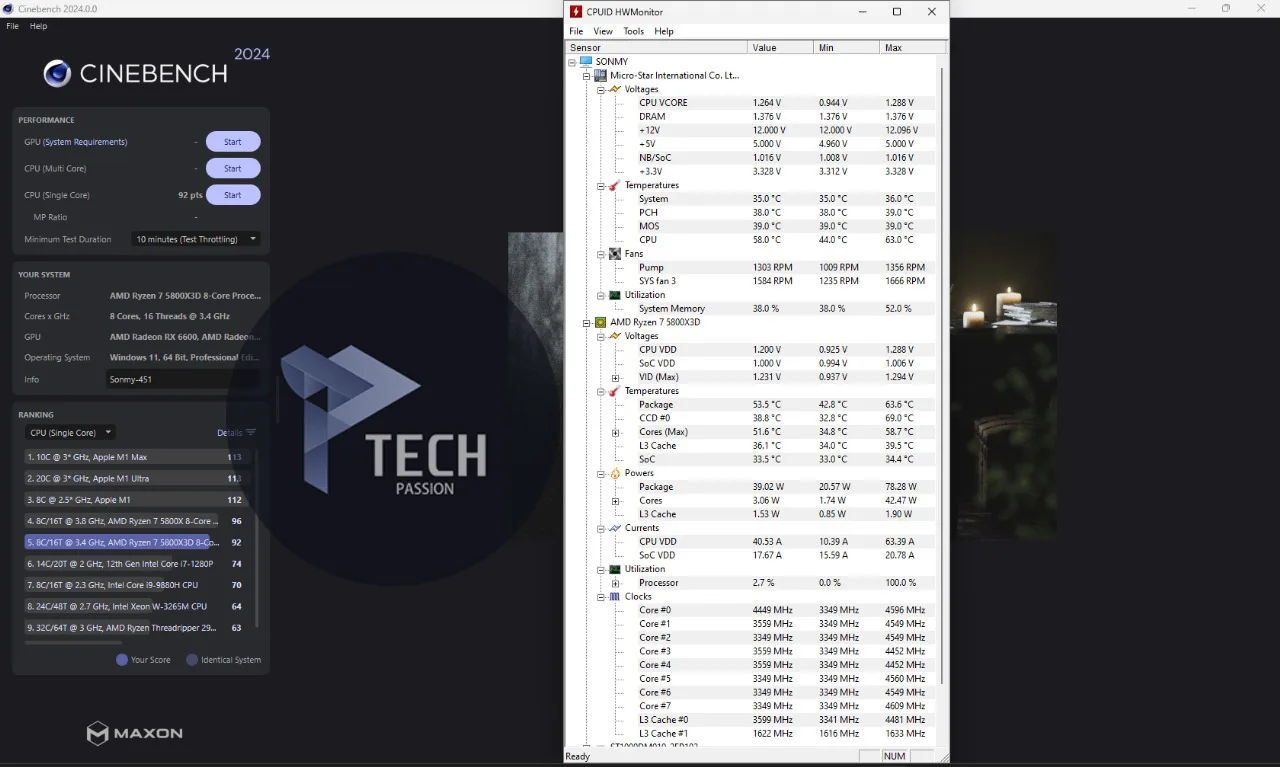Click the Details link in Ranking
The image size is (1280, 767).
229,433
